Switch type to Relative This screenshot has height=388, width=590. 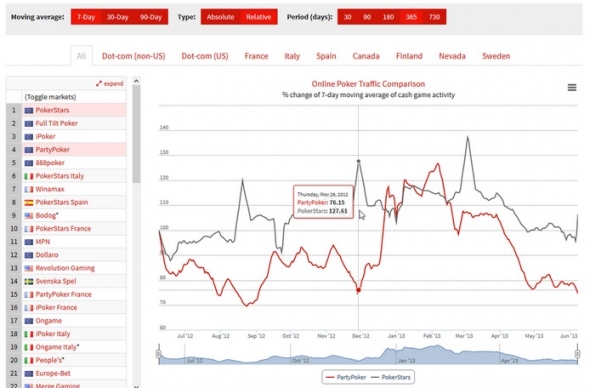point(259,17)
